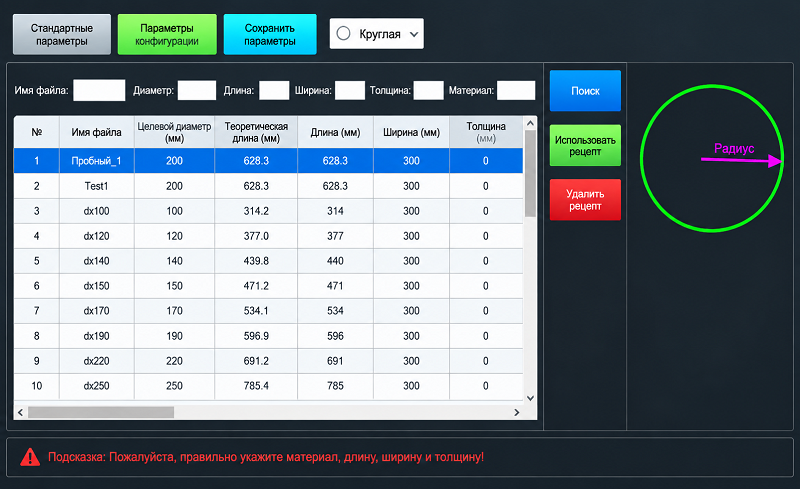800x489 pixels.
Task: Click the table scroll down arrow
Action: pyautogui.click(x=530, y=398)
